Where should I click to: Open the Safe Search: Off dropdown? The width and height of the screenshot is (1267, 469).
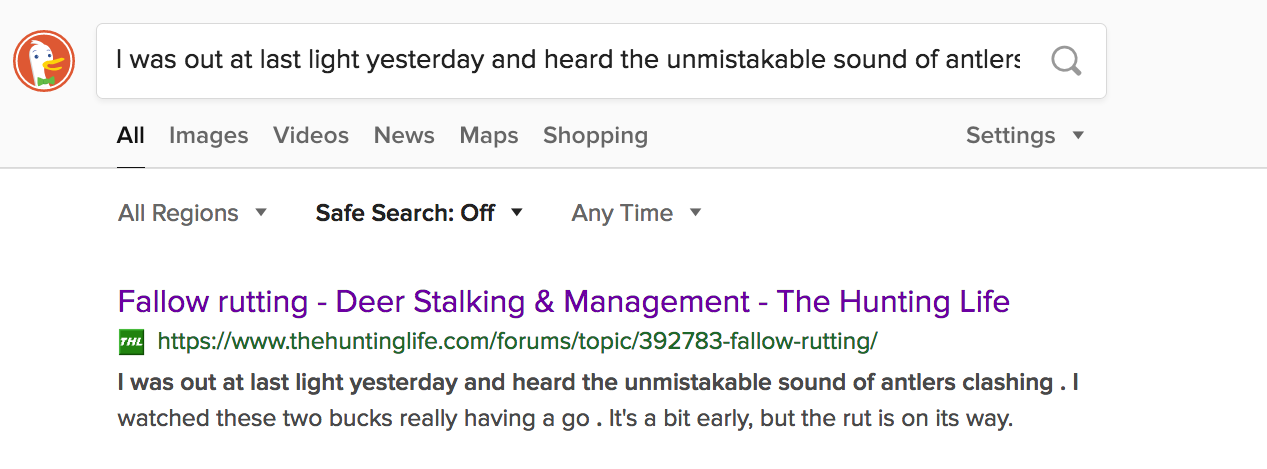pos(405,213)
